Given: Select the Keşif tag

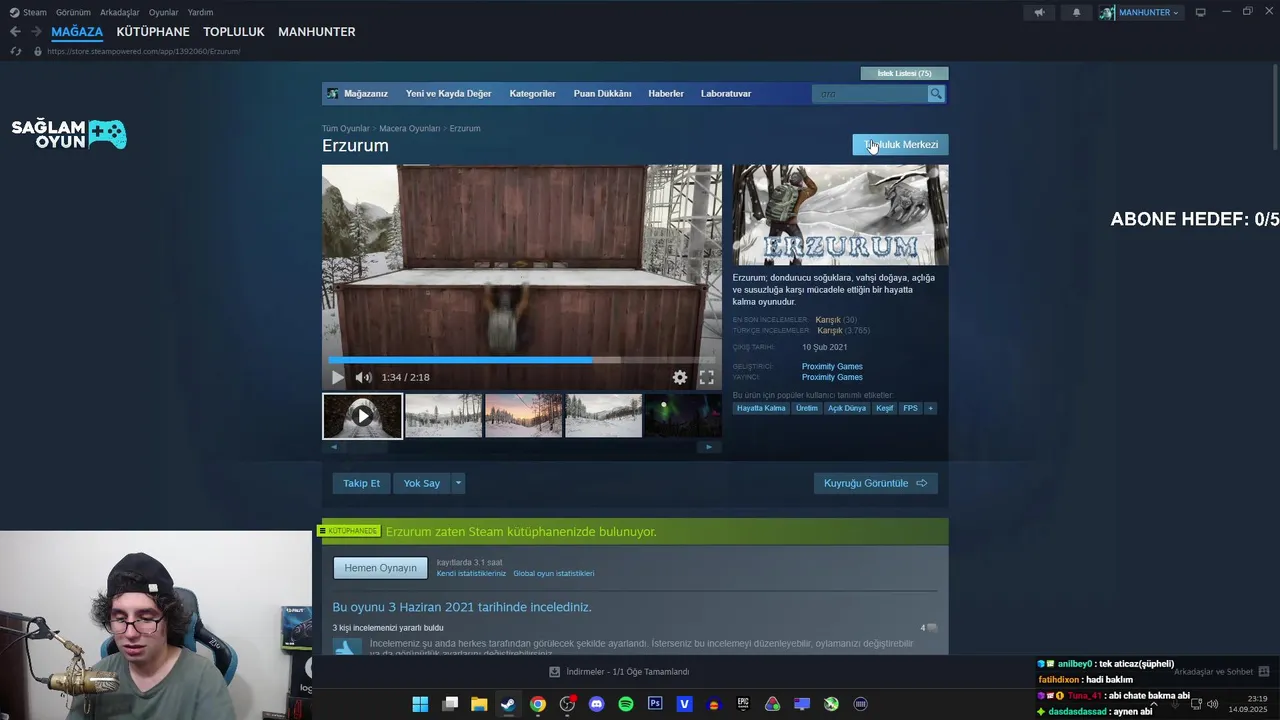Looking at the screenshot, I should [885, 408].
